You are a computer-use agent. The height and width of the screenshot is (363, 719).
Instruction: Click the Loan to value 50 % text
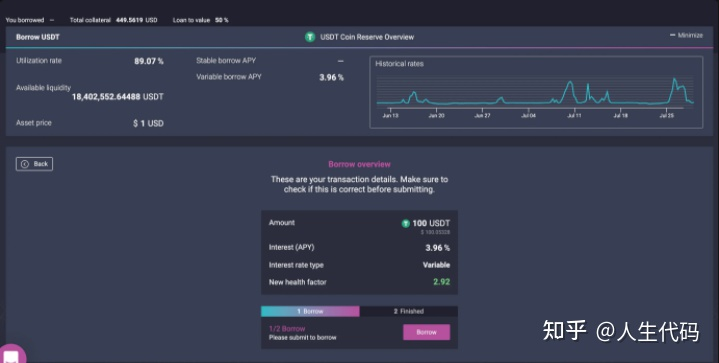click(200, 20)
